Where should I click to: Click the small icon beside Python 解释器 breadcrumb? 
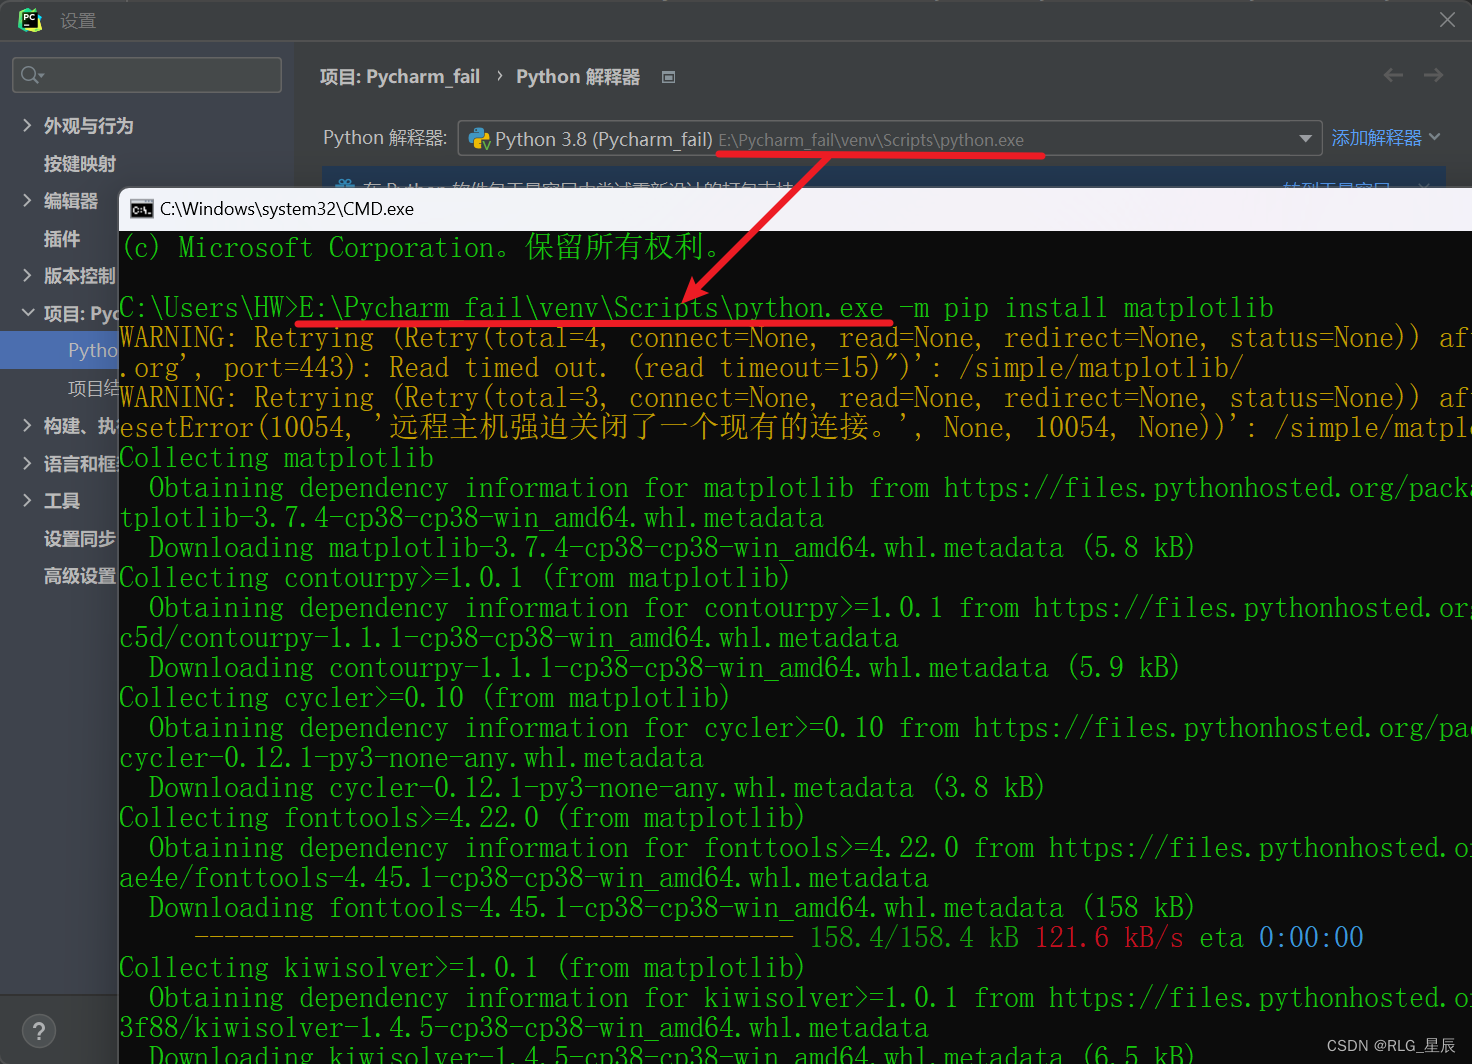pos(668,76)
